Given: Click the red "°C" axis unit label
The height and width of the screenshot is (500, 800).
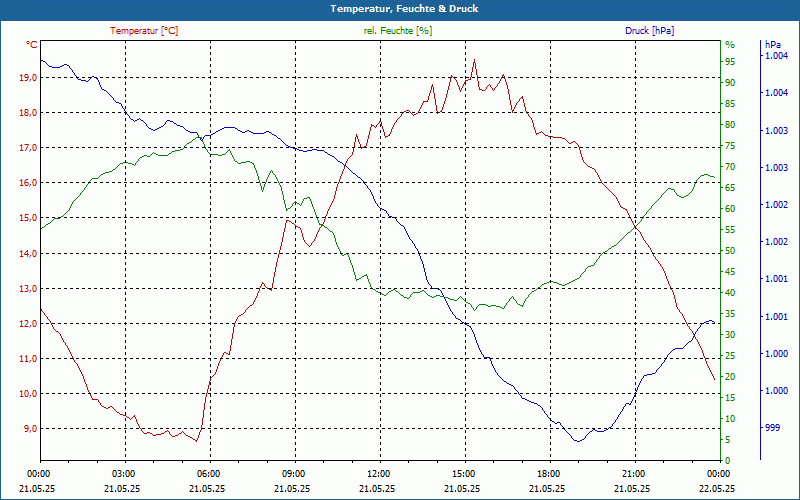Looking at the screenshot, I should [32, 45].
